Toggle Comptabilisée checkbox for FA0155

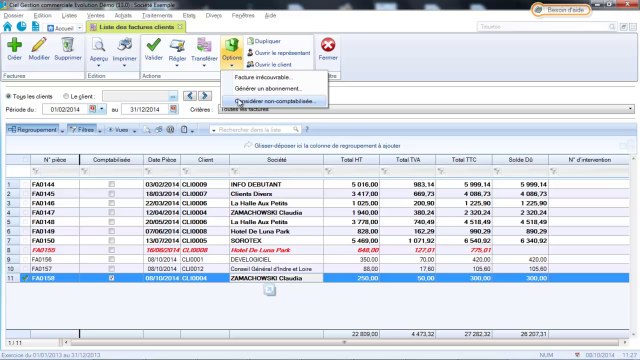(x=111, y=250)
